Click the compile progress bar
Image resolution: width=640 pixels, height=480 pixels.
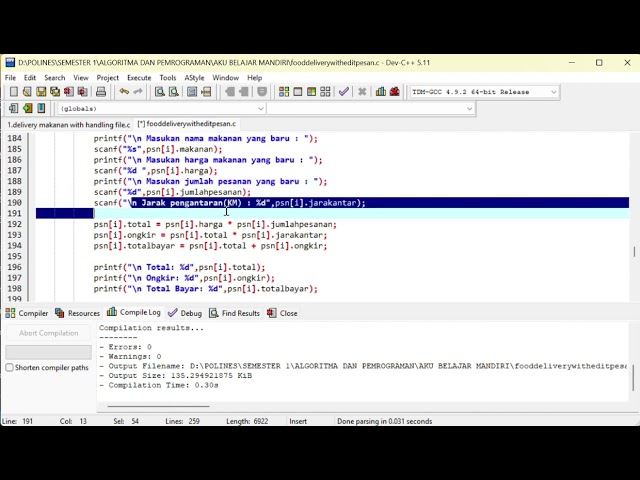click(x=49, y=352)
